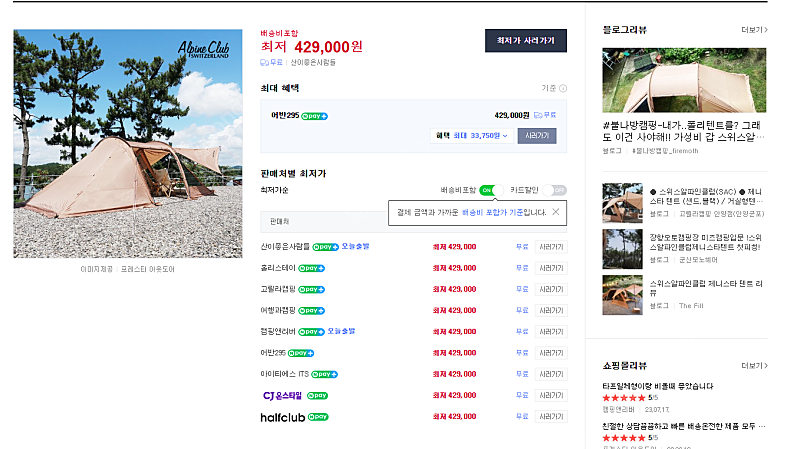
Task: Click 사러가기 for 캠핑앤러버 seller
Action: pyautogui.click(x=550, y=331)
